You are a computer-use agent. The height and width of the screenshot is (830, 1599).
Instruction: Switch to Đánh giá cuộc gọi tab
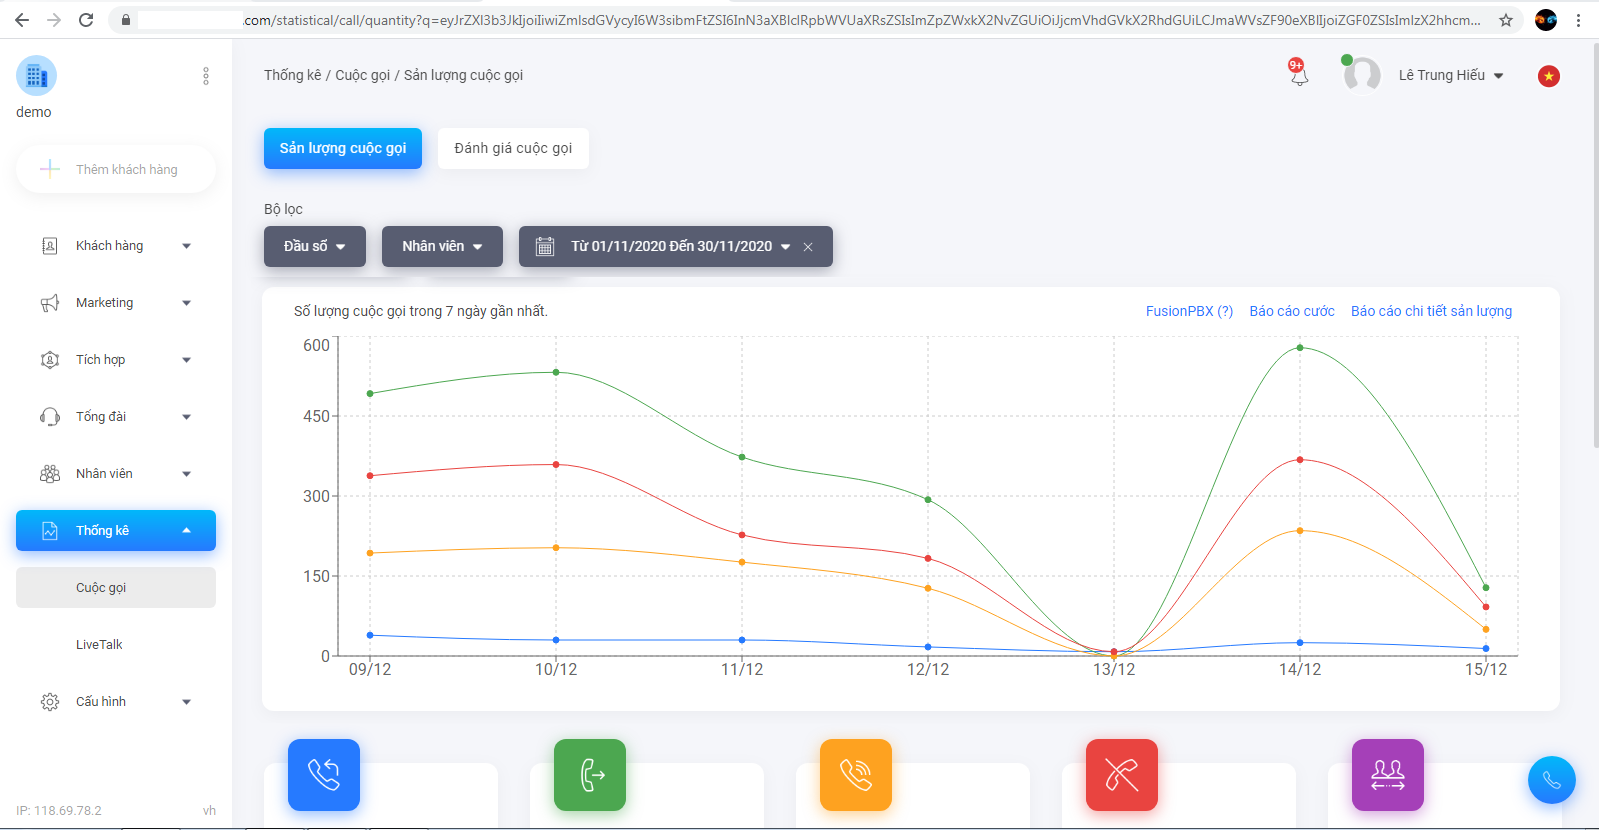tap(513, 148)
